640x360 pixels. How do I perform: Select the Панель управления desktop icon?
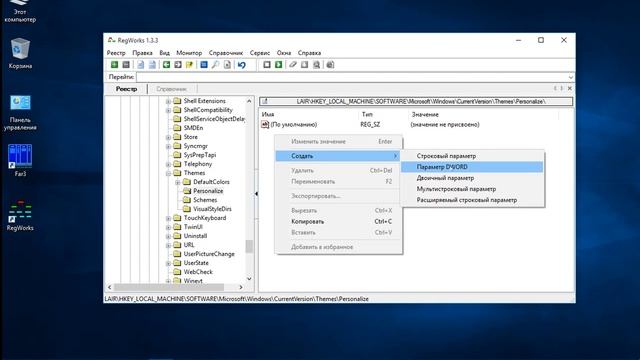pyautogui.click(x=20, y=112)
